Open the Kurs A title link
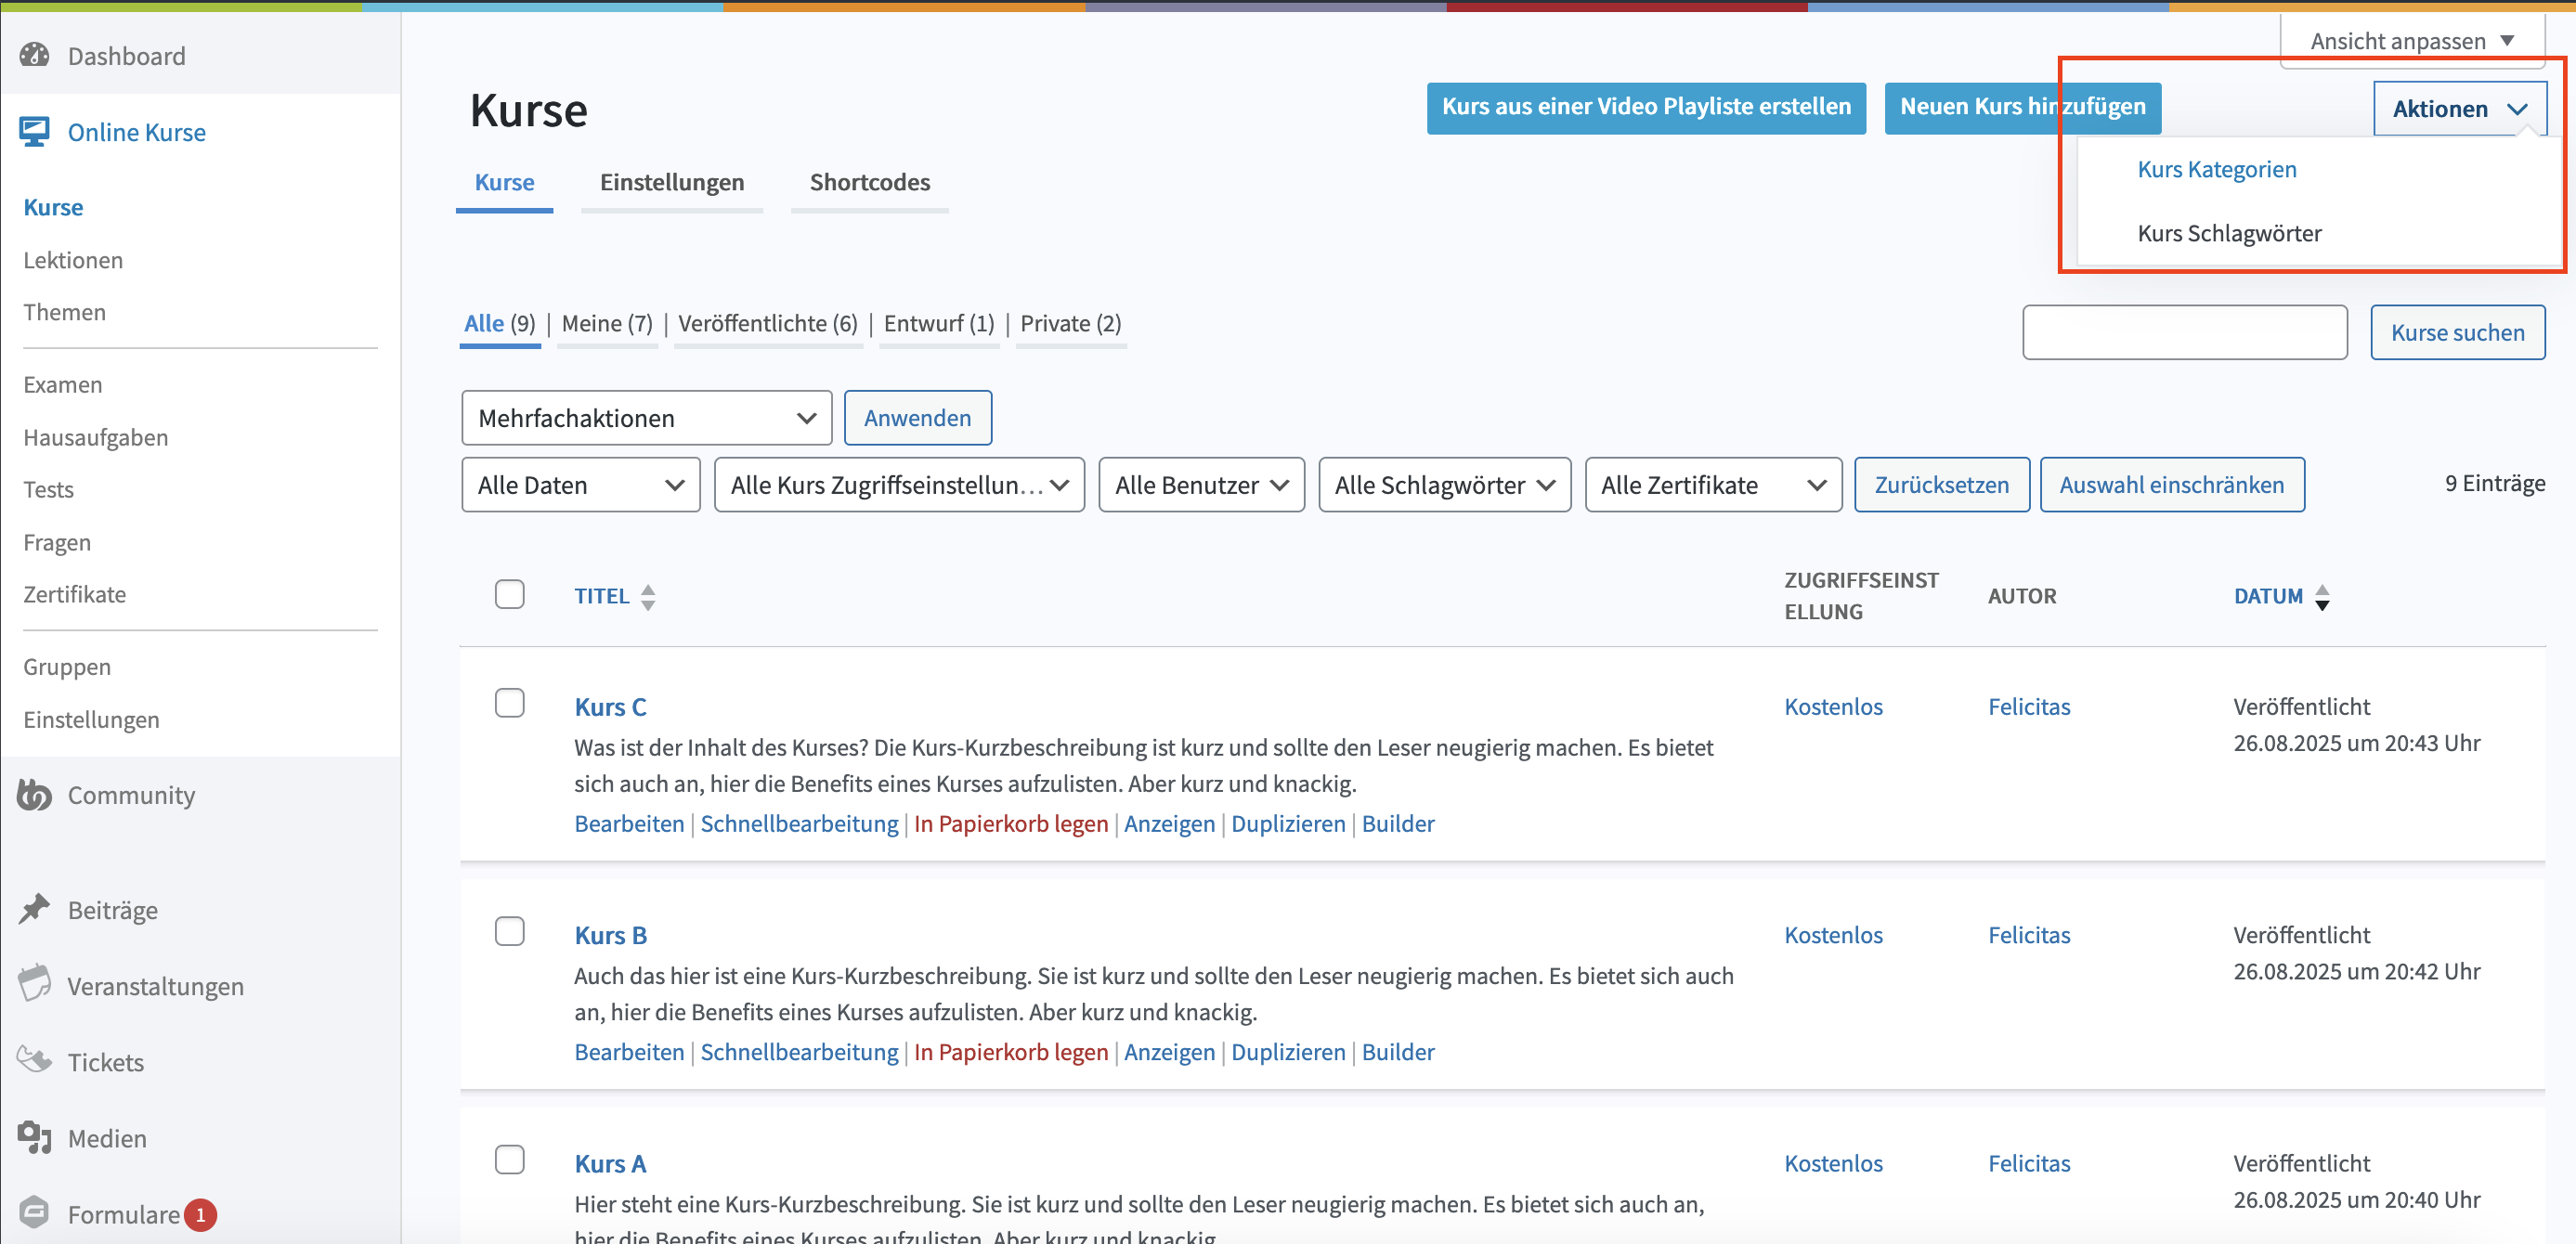 tap(610, 1163)
